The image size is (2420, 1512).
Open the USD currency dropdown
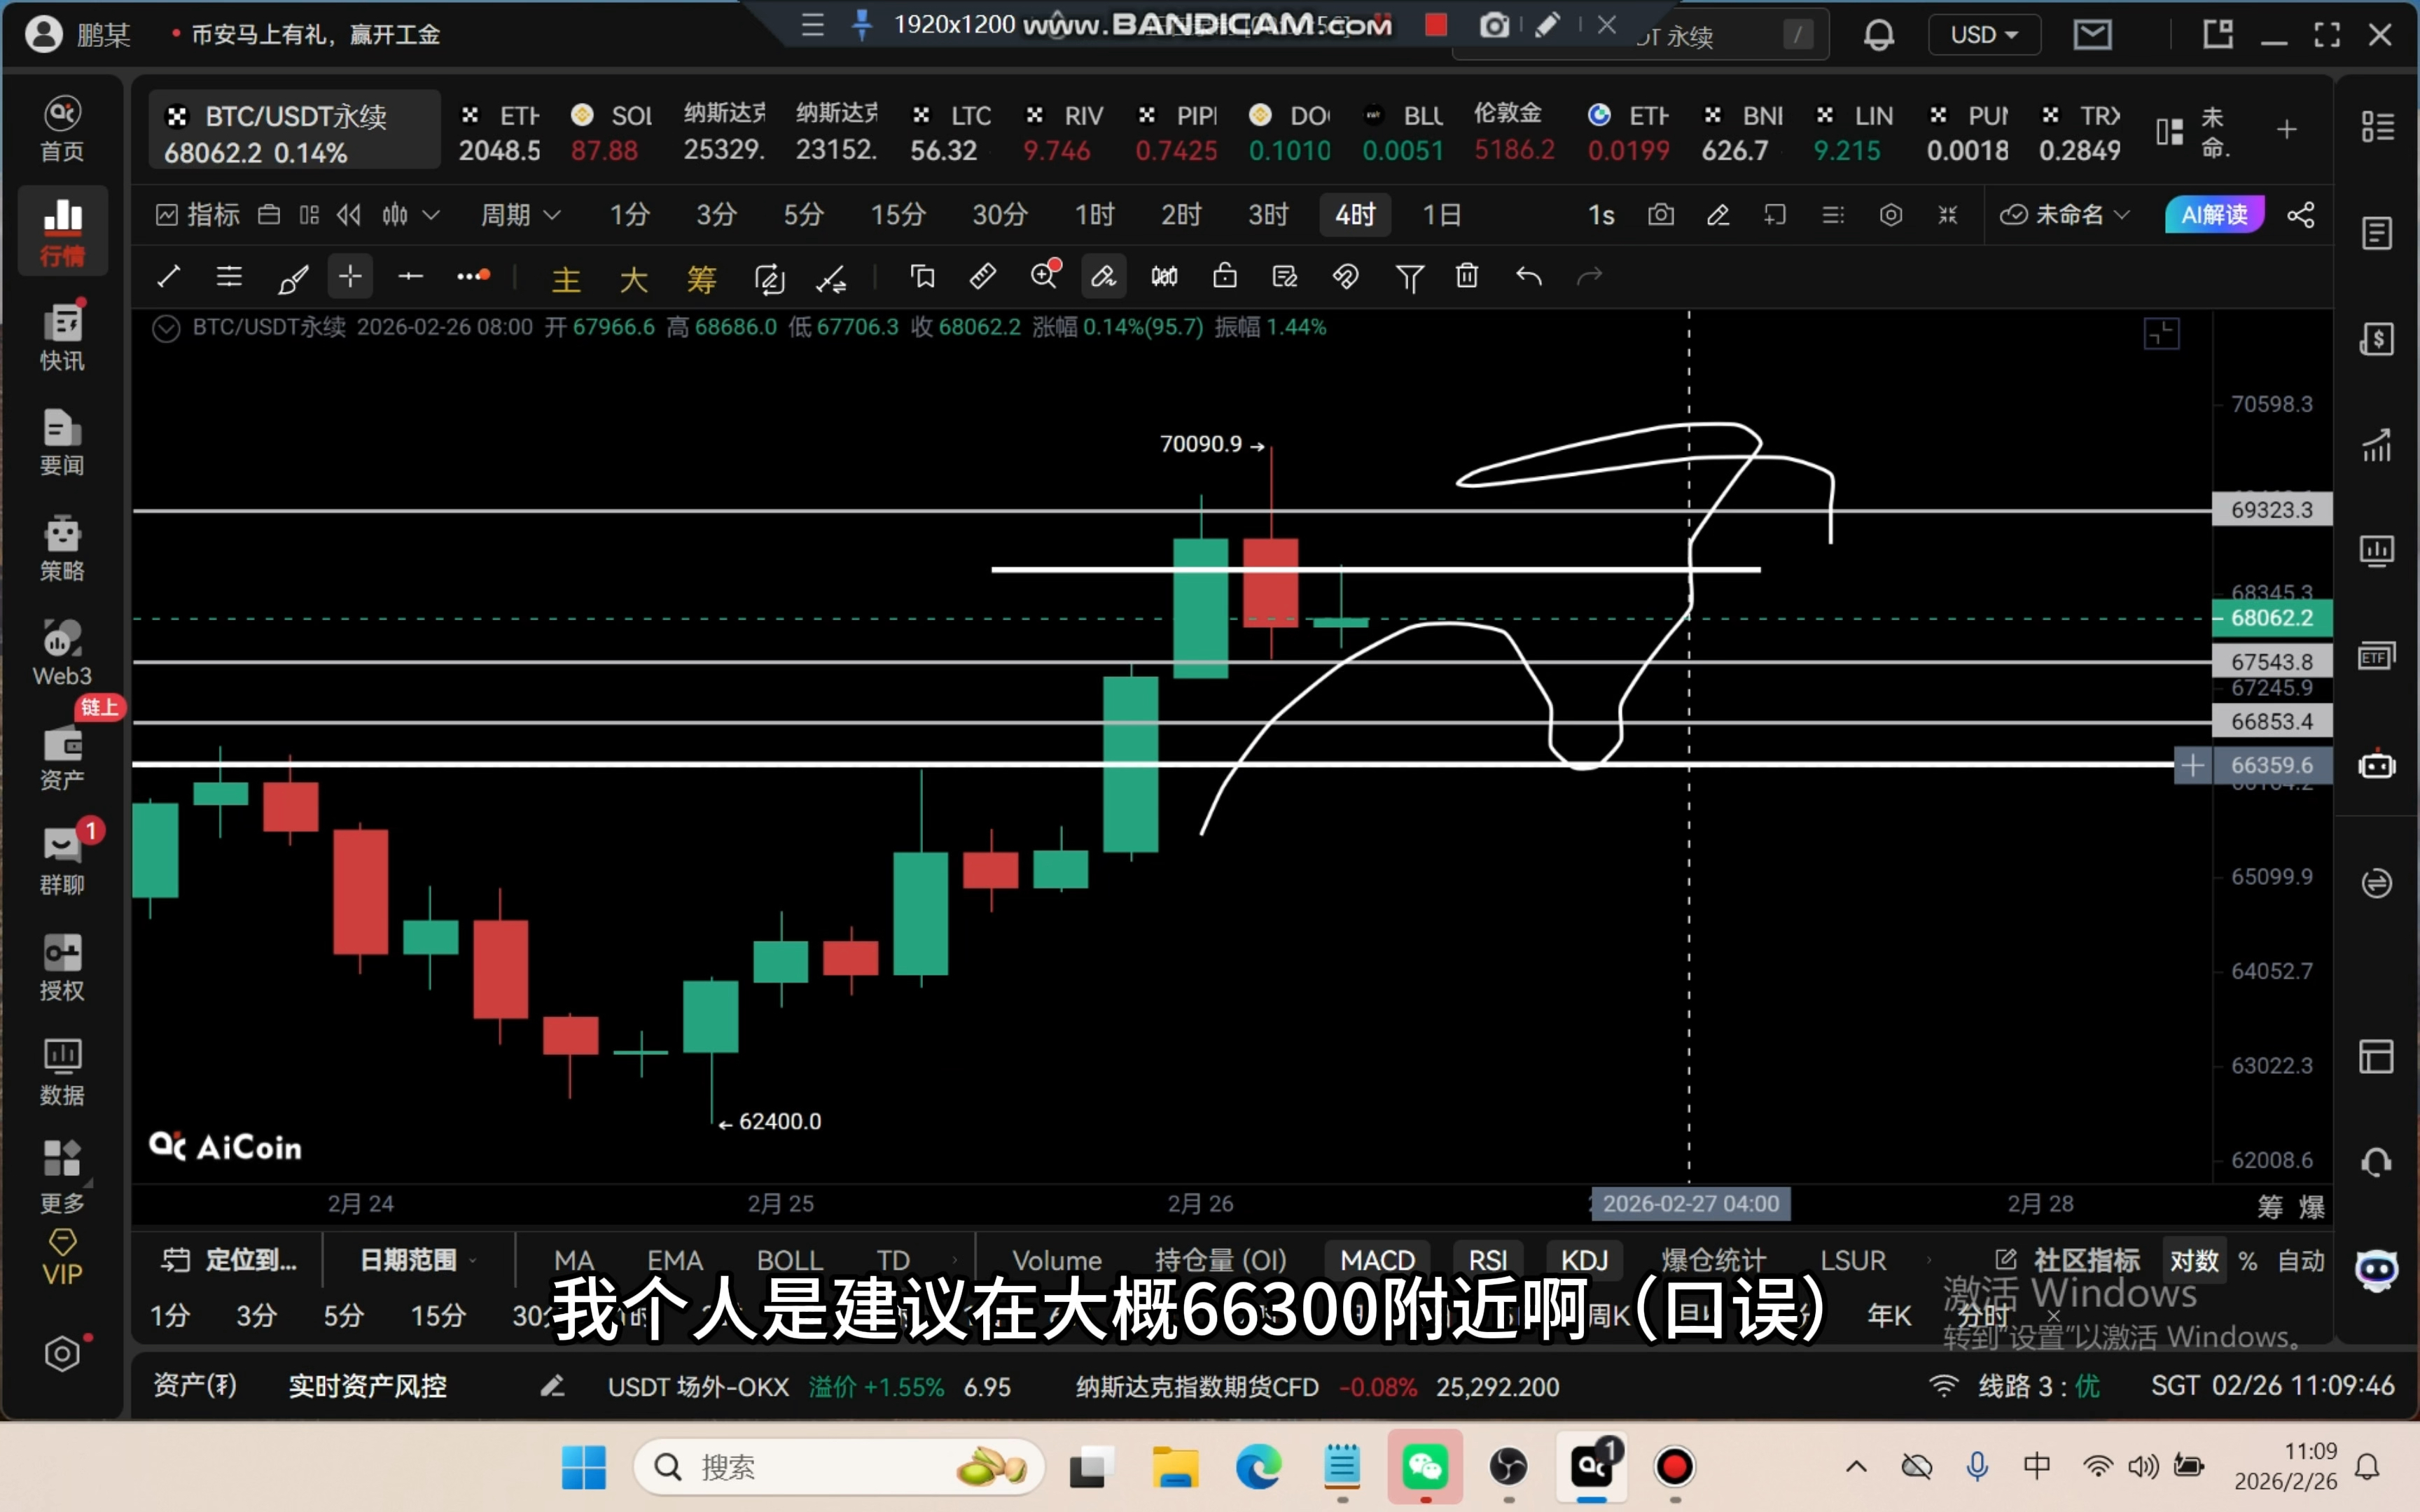1983,33
